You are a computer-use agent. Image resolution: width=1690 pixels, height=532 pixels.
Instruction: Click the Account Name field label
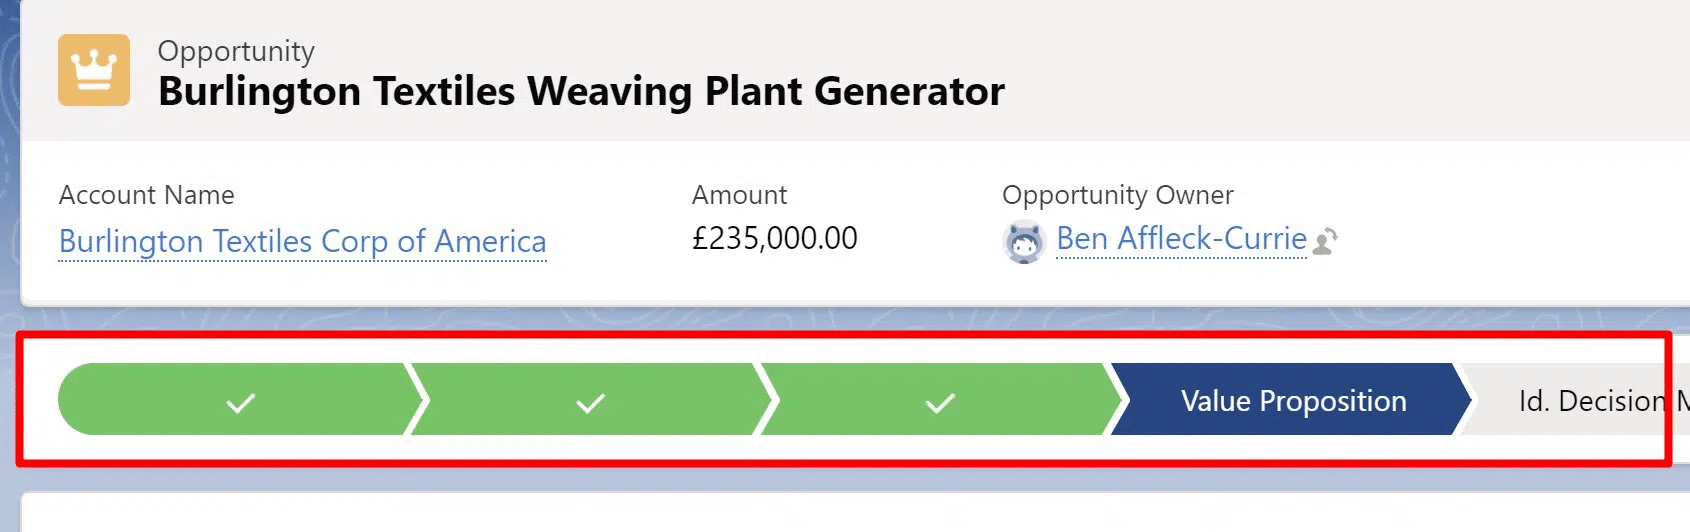(146, 195)
